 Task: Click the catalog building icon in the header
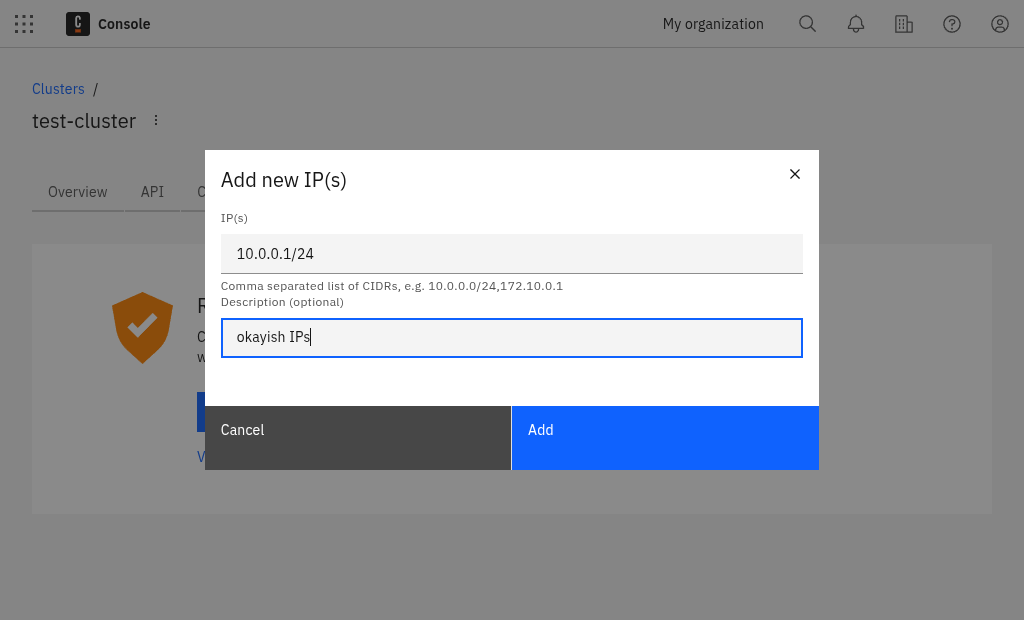(903, 23)
